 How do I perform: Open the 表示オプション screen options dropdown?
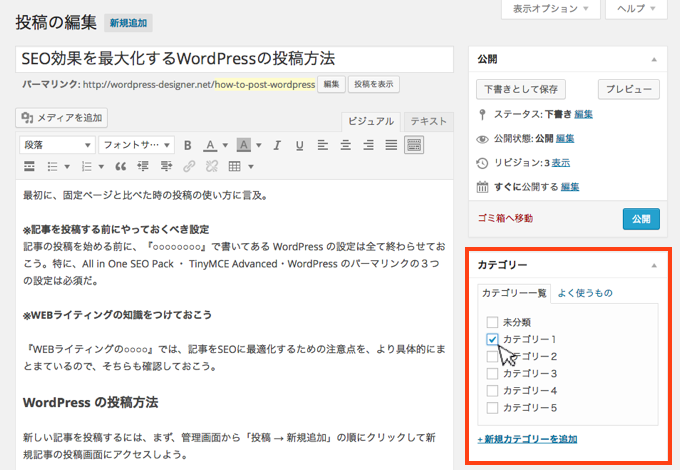click(x=551, y=9)
